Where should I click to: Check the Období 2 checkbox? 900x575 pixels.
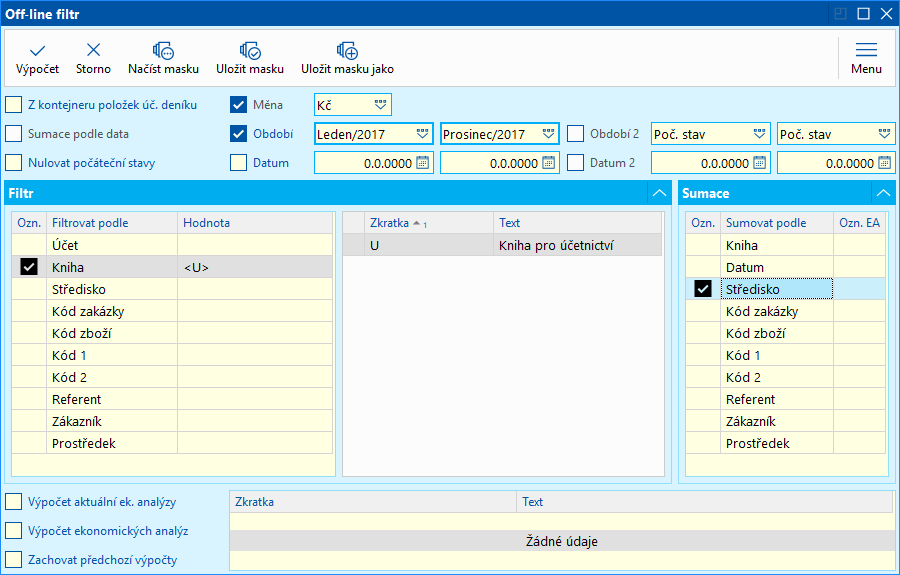pyautogui.click(x=575, y=134)
